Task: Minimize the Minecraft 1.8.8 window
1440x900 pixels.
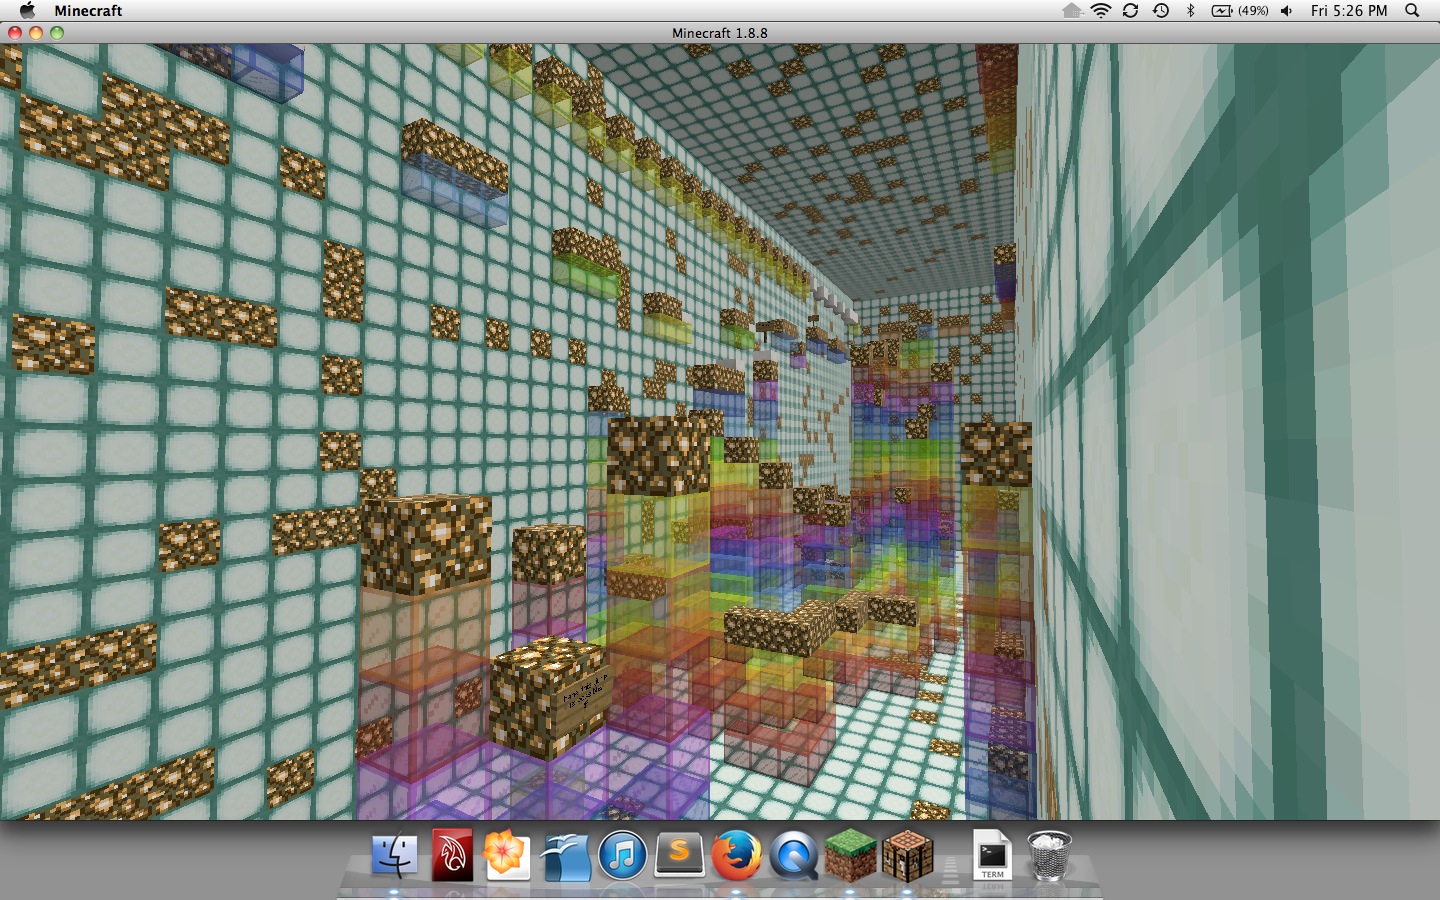Action: tap(36, 32)
